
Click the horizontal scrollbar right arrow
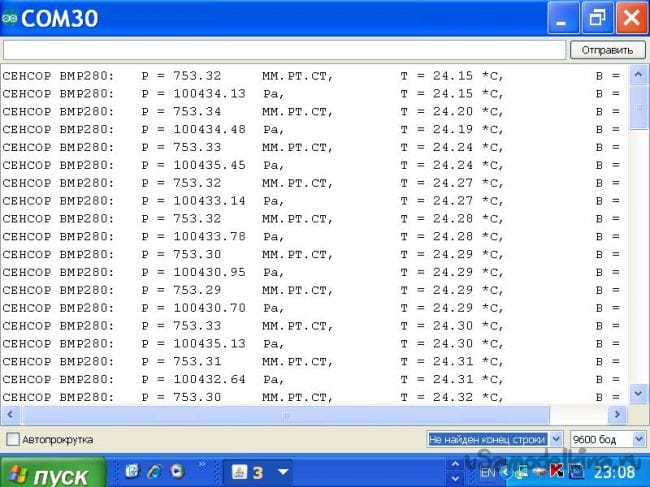(619, 413)
